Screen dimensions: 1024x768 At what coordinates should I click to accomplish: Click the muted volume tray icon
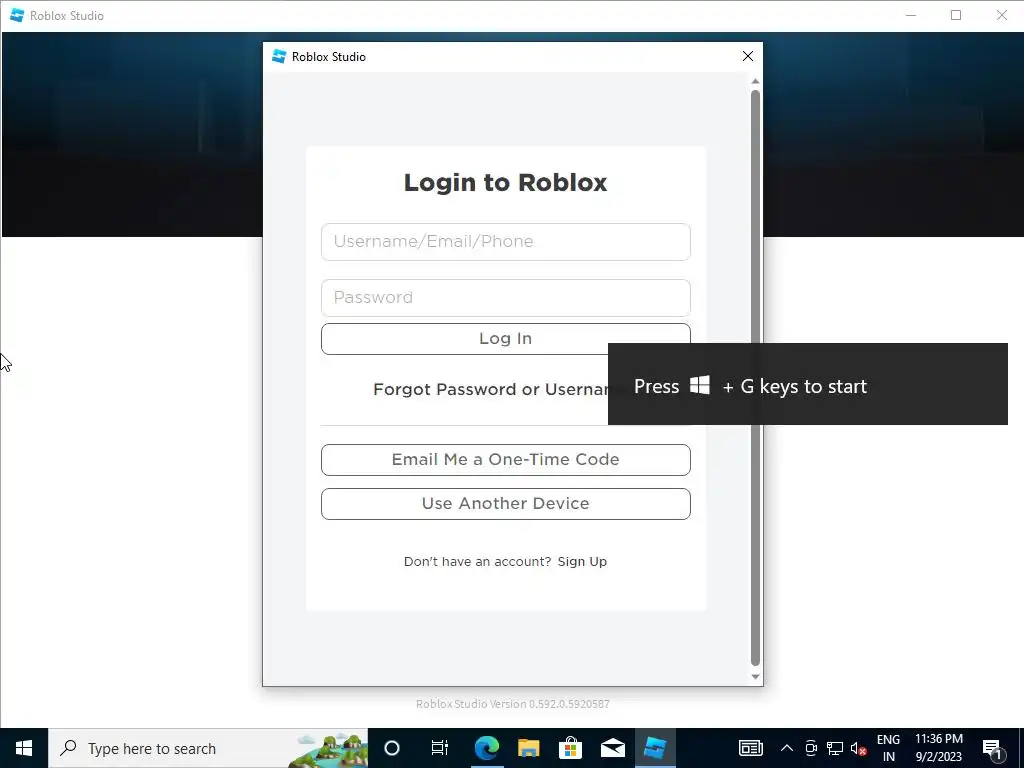[x=858, y=748]
